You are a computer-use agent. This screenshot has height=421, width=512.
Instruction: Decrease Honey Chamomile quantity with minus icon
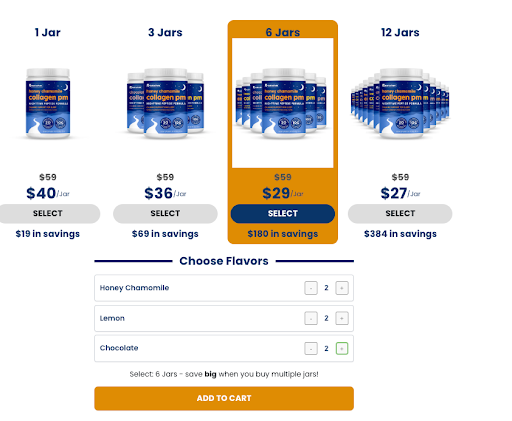(311, 288)
